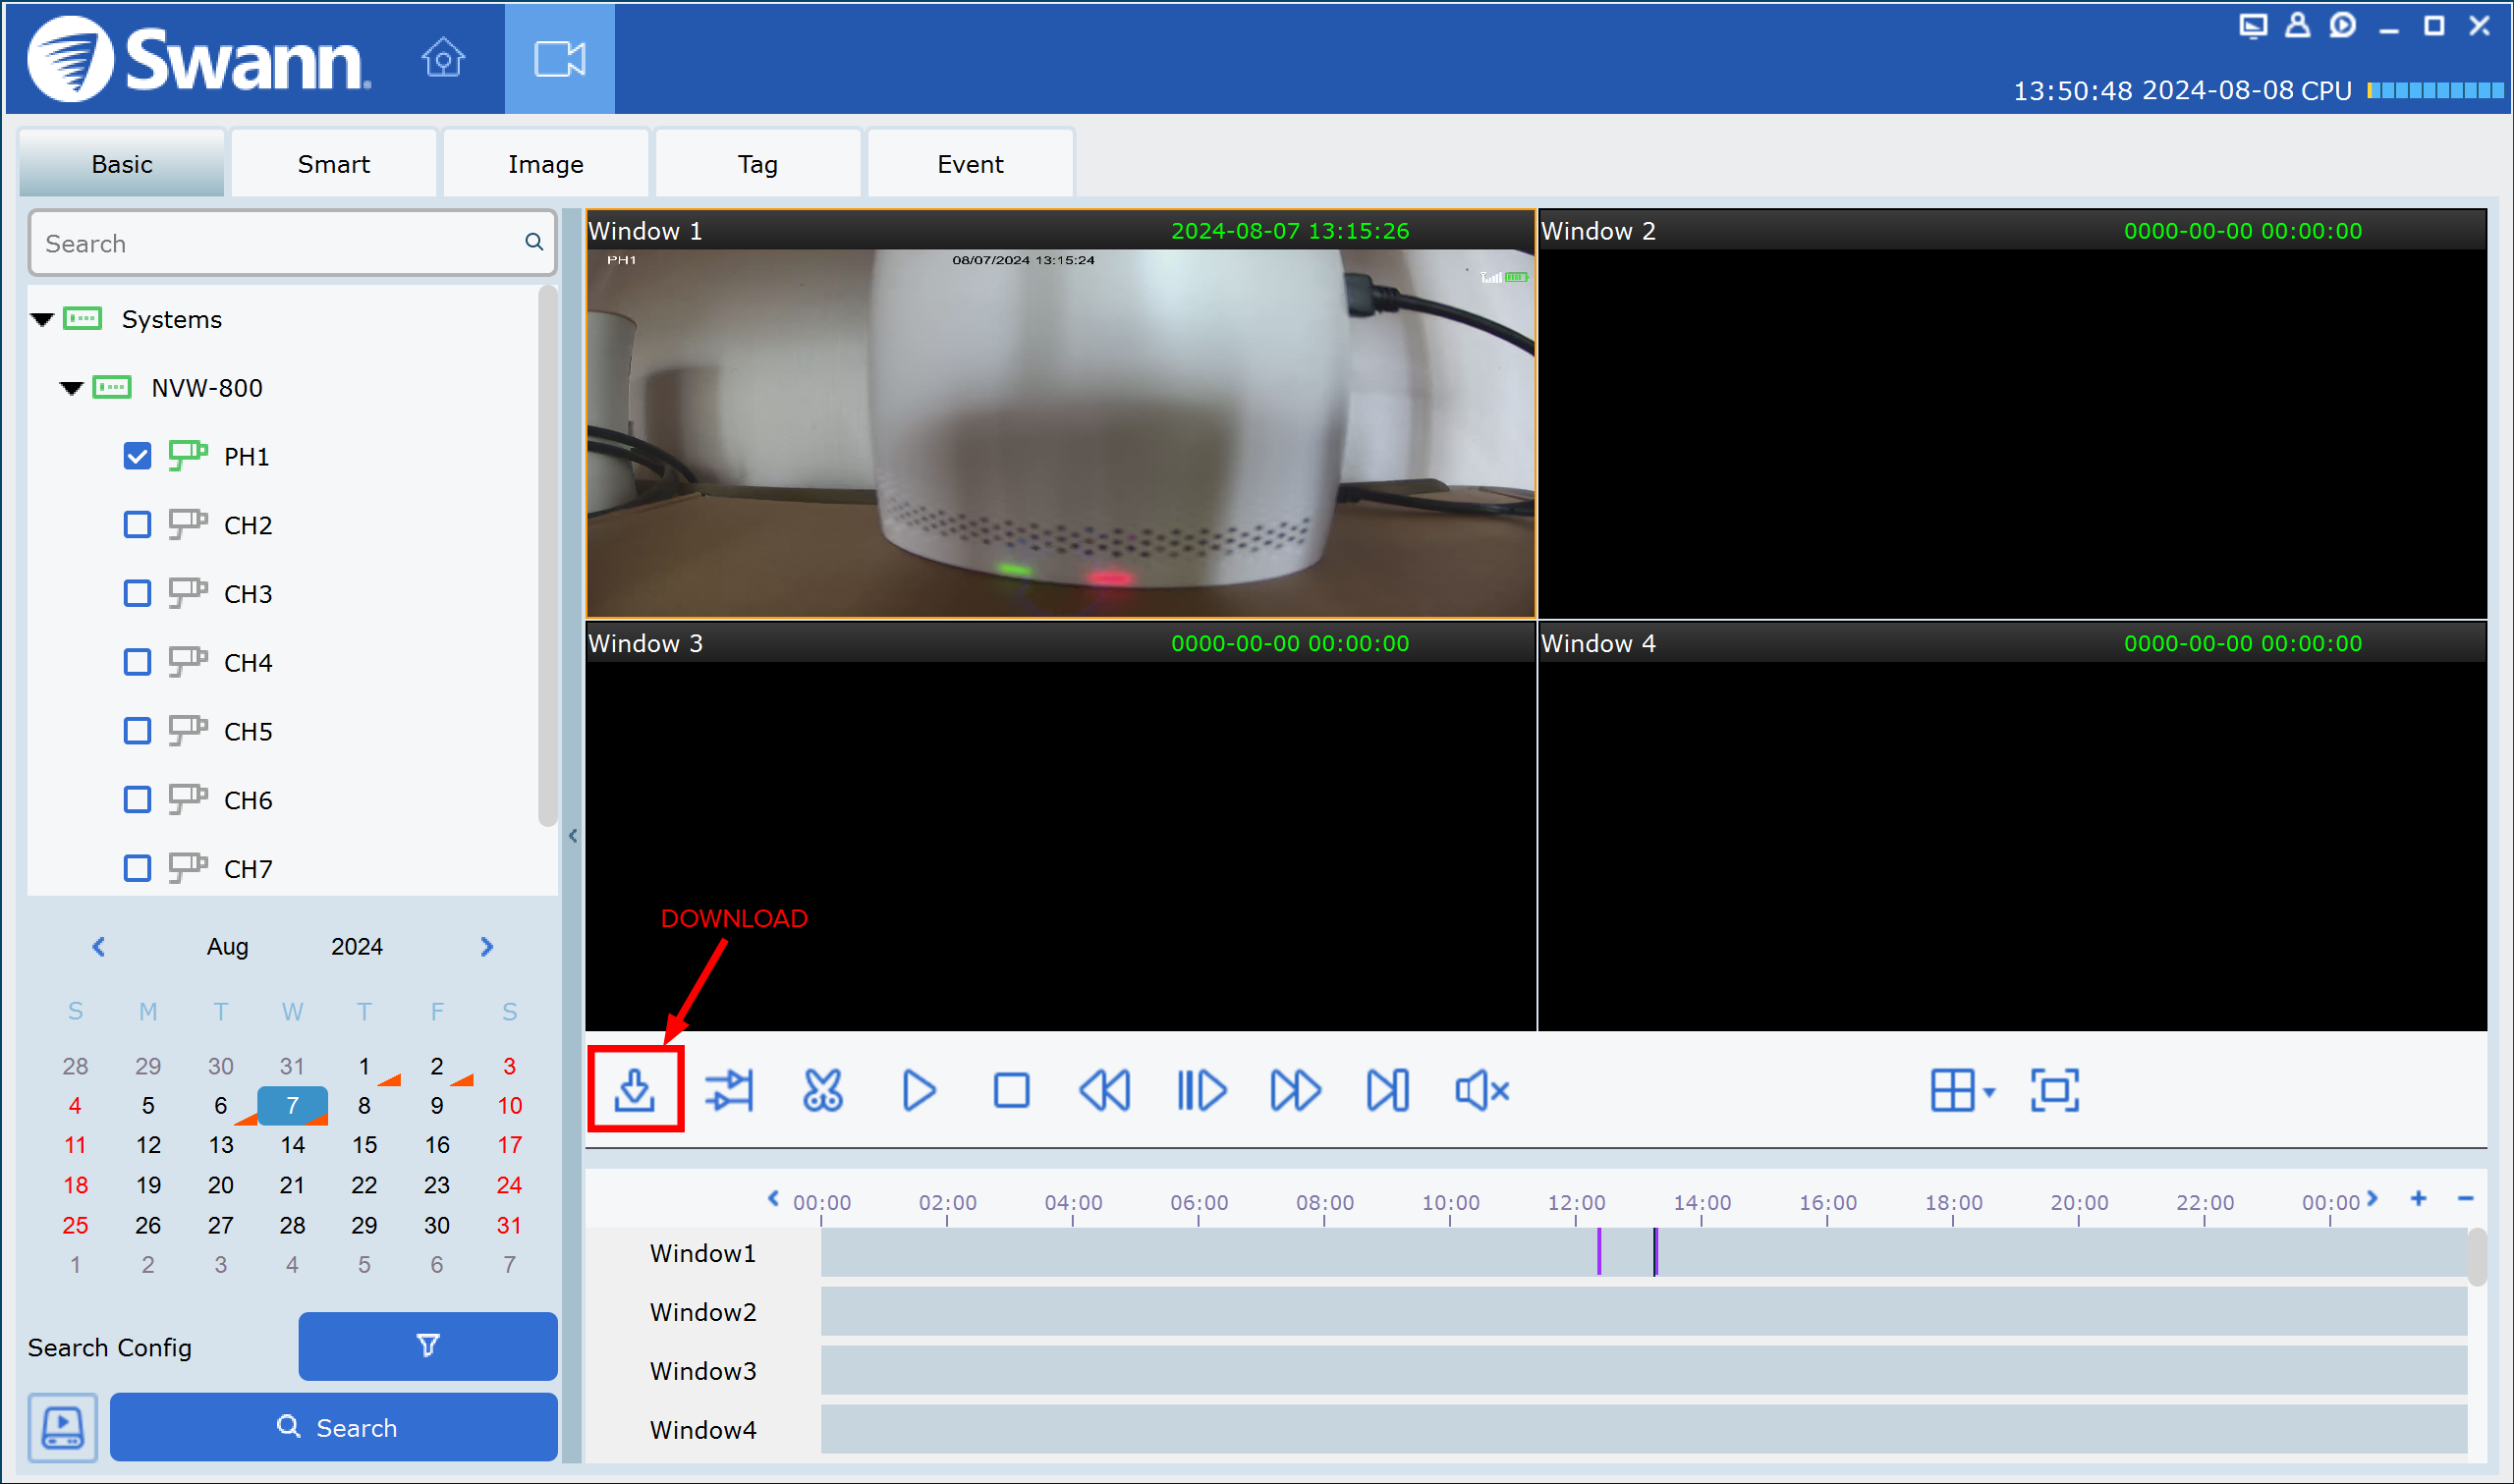This screenshot has width=2514, height=1484.
Task: Click the Window1 timeline track
Action: [x=1644, y=1252]
